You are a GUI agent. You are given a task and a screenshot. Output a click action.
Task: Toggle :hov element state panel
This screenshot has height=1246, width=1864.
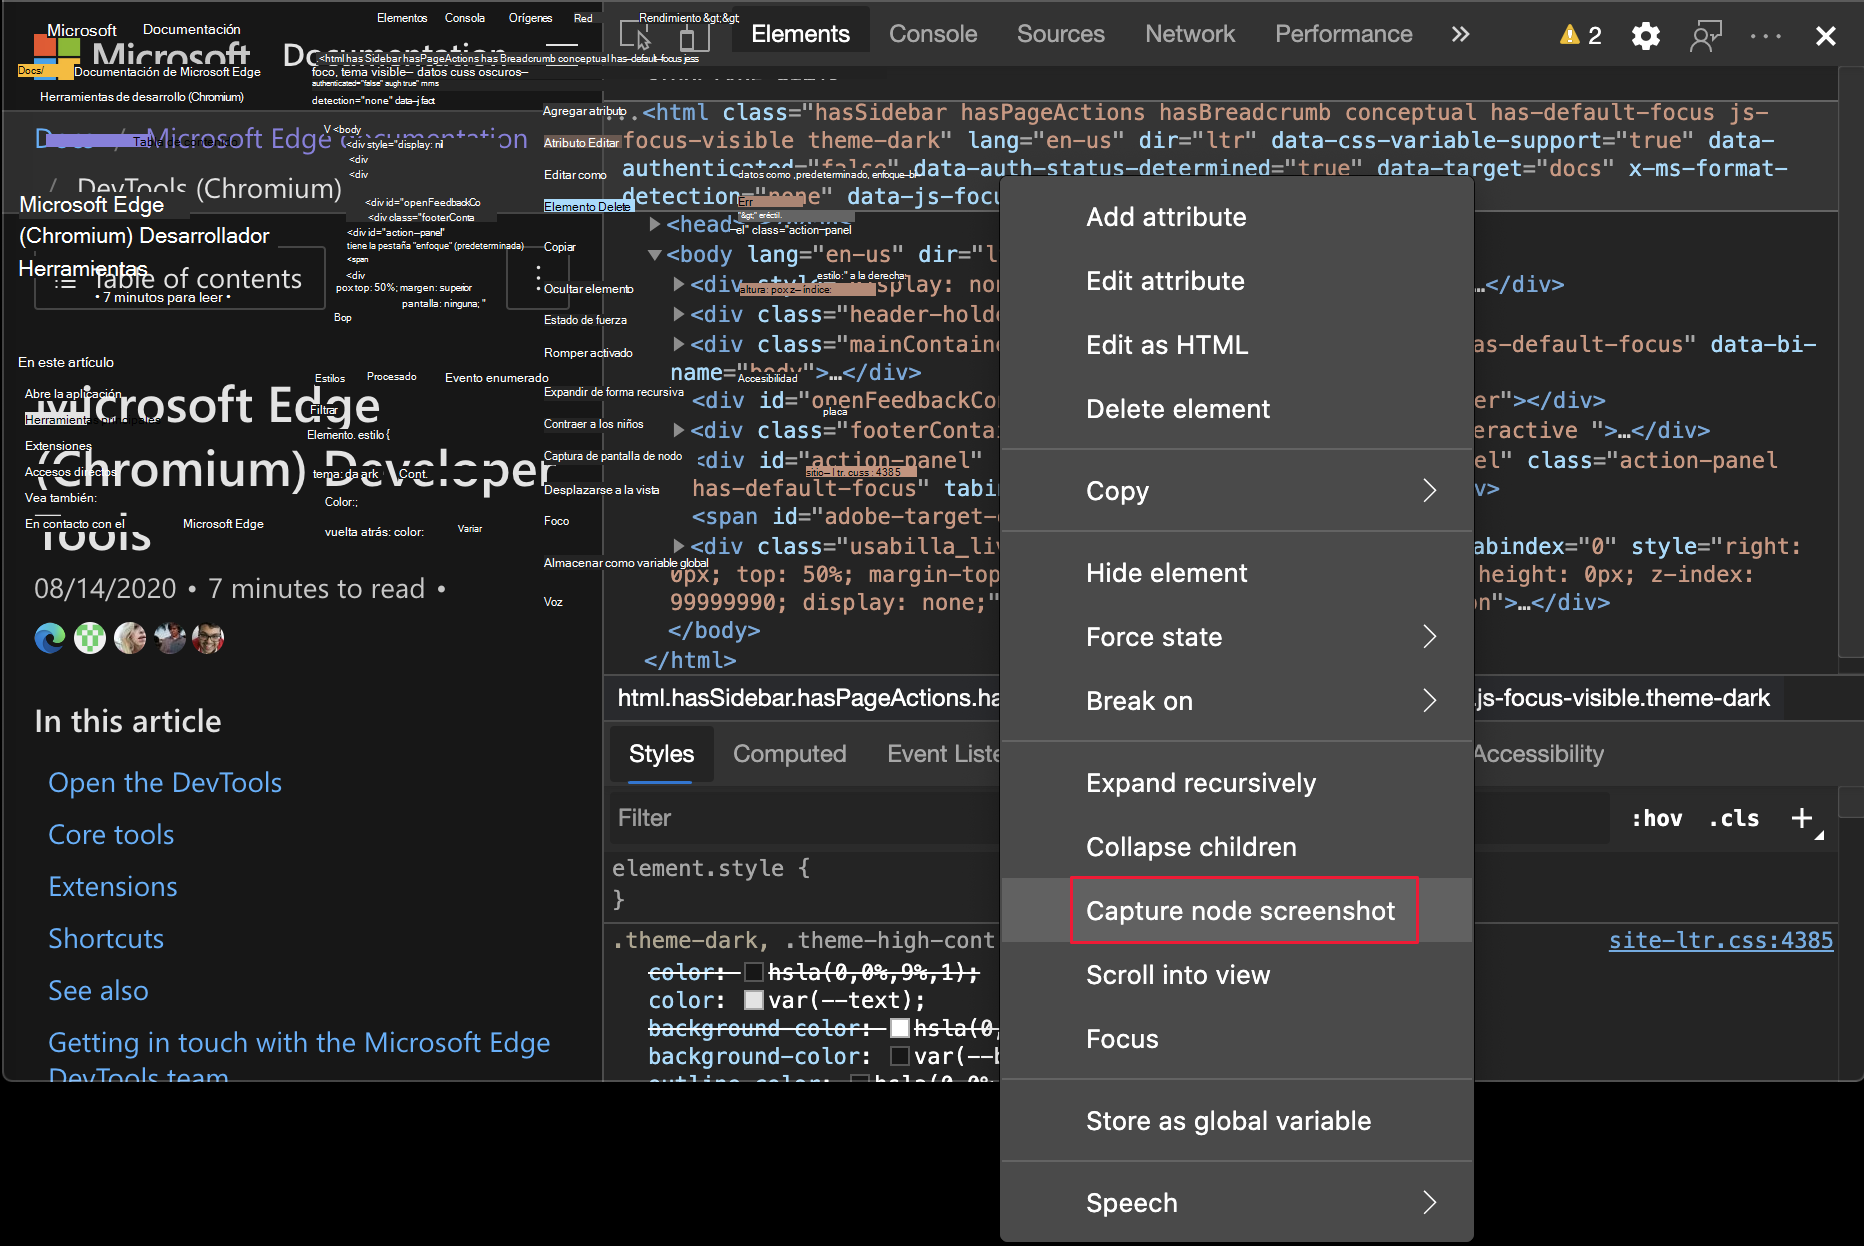pos(1656,818)
